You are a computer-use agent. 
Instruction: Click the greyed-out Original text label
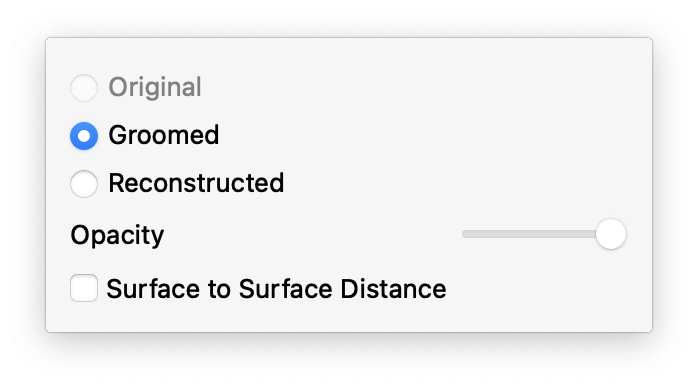155,87
